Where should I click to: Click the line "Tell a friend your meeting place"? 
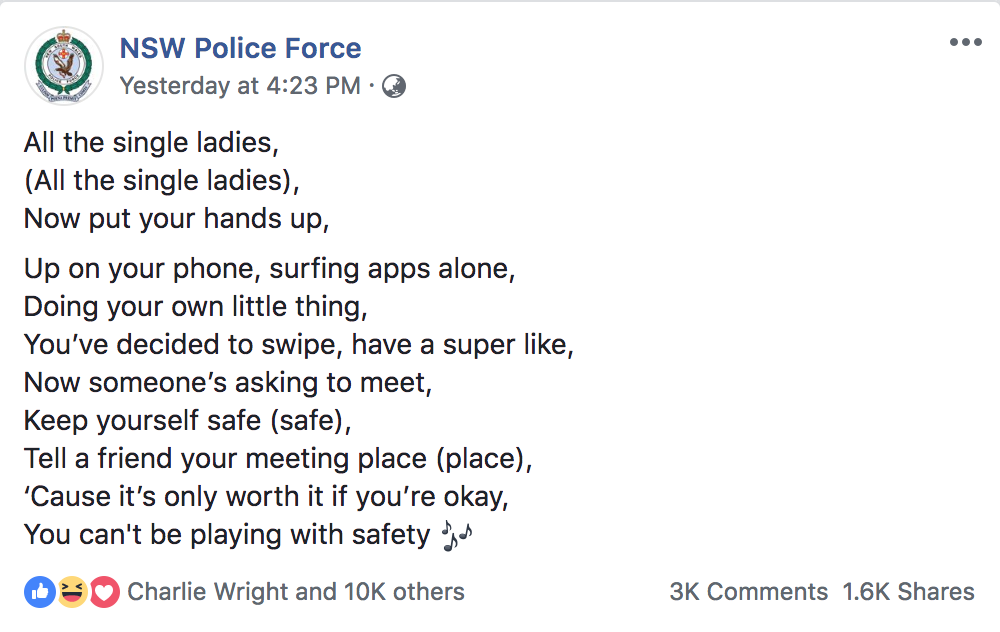coord(280,459)
